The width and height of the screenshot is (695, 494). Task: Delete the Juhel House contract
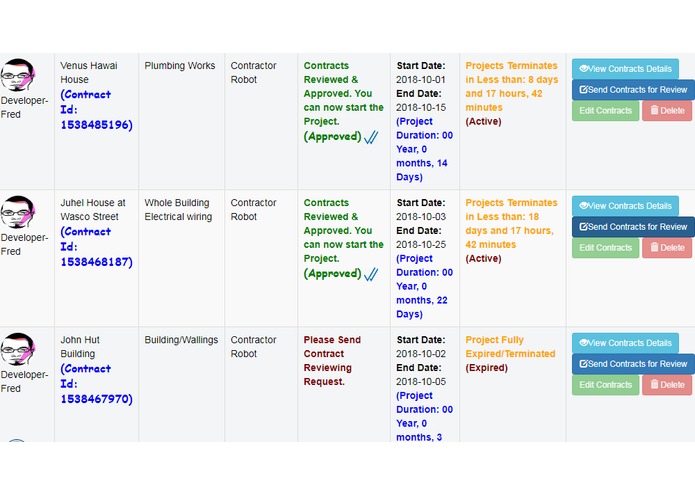click(667, 248)
